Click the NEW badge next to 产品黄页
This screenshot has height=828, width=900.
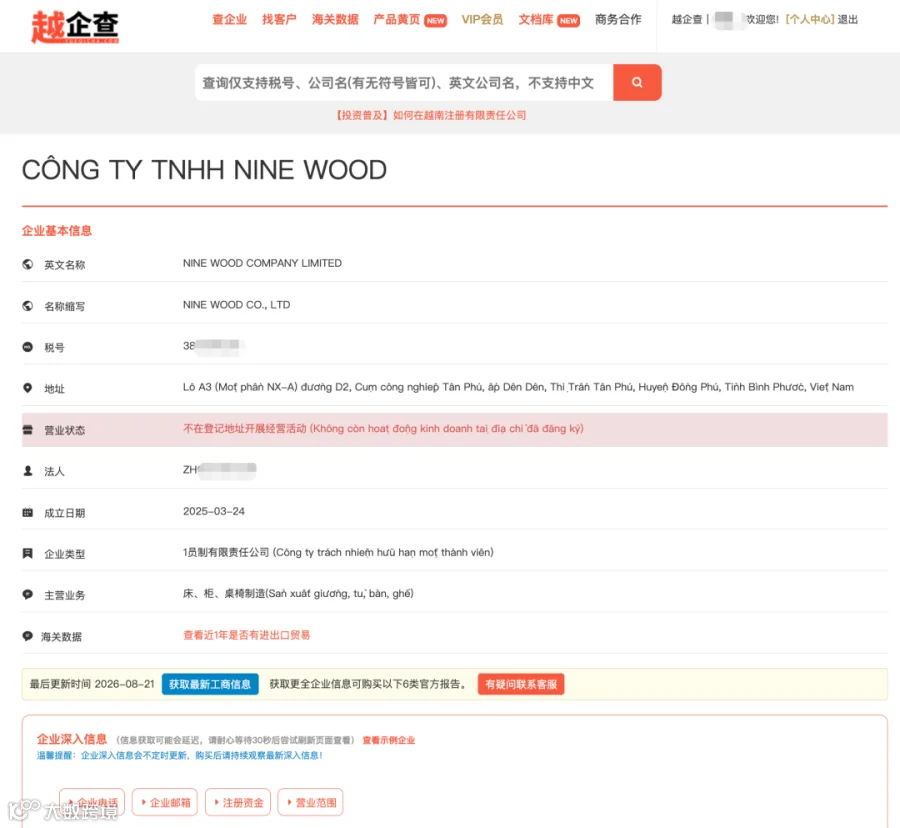(436, 21)
